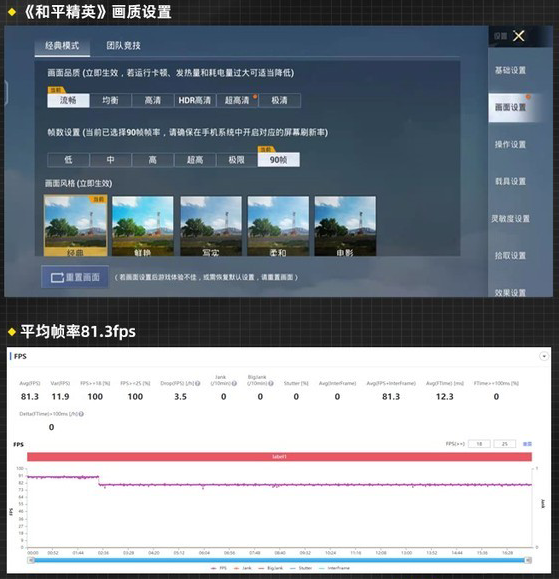Viewport: 559px width, 579px height.
Task: Open 灵敏度设置 in the sidebar
Action: 510,219
